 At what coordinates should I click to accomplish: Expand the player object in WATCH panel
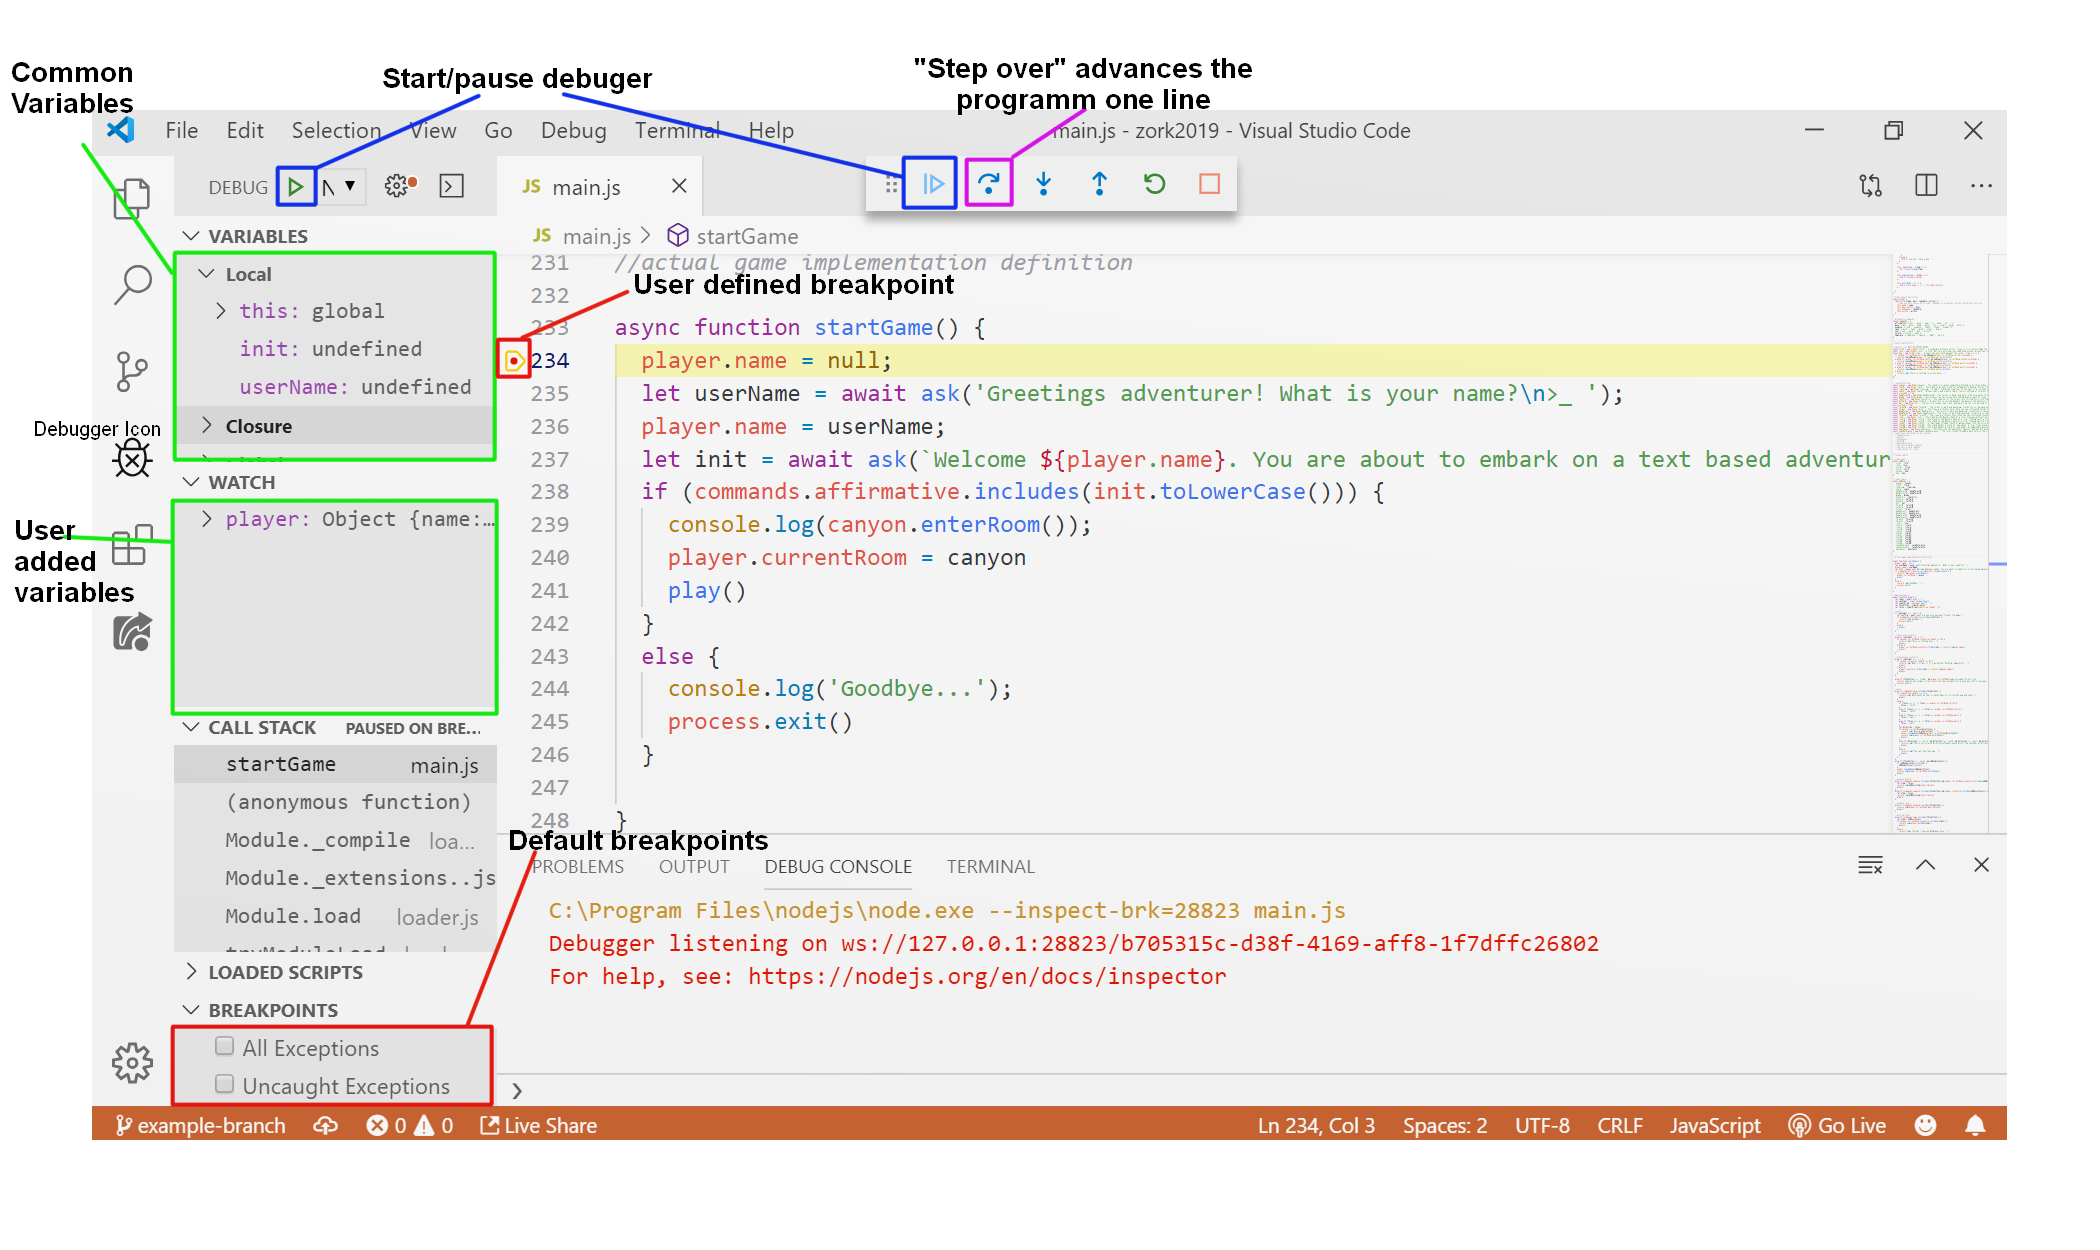click(x=208, y=518)
